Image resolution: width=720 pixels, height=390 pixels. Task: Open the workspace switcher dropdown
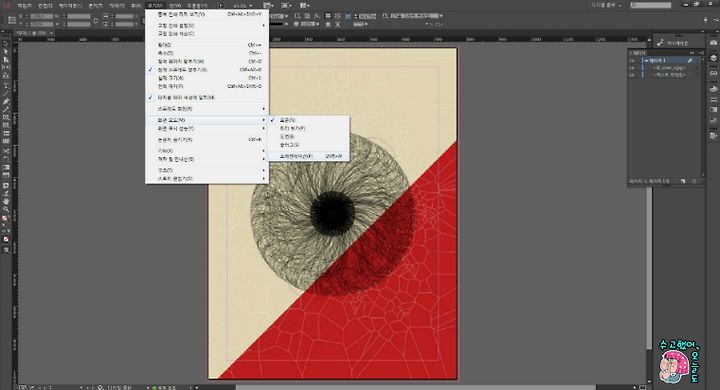coord(607,5)
